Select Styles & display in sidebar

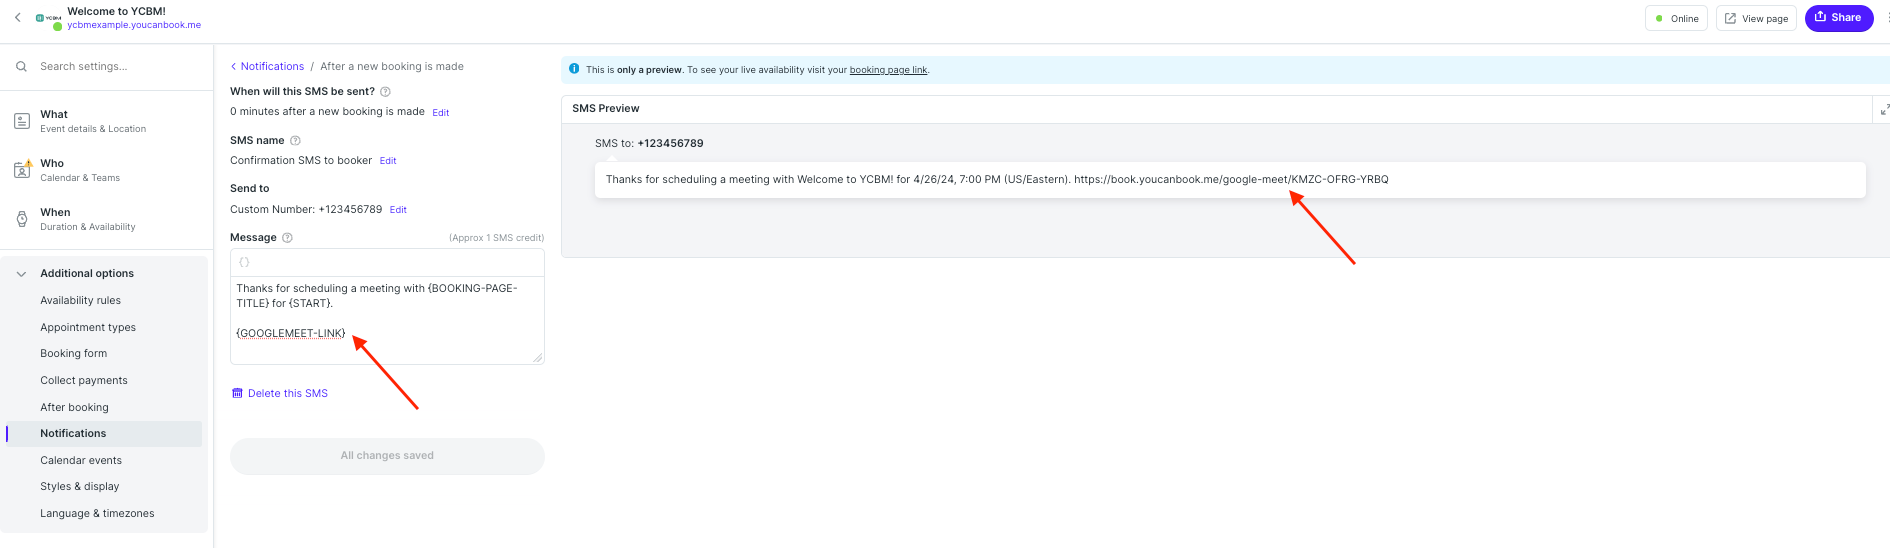pyautogui.click(x=79, y=486)
